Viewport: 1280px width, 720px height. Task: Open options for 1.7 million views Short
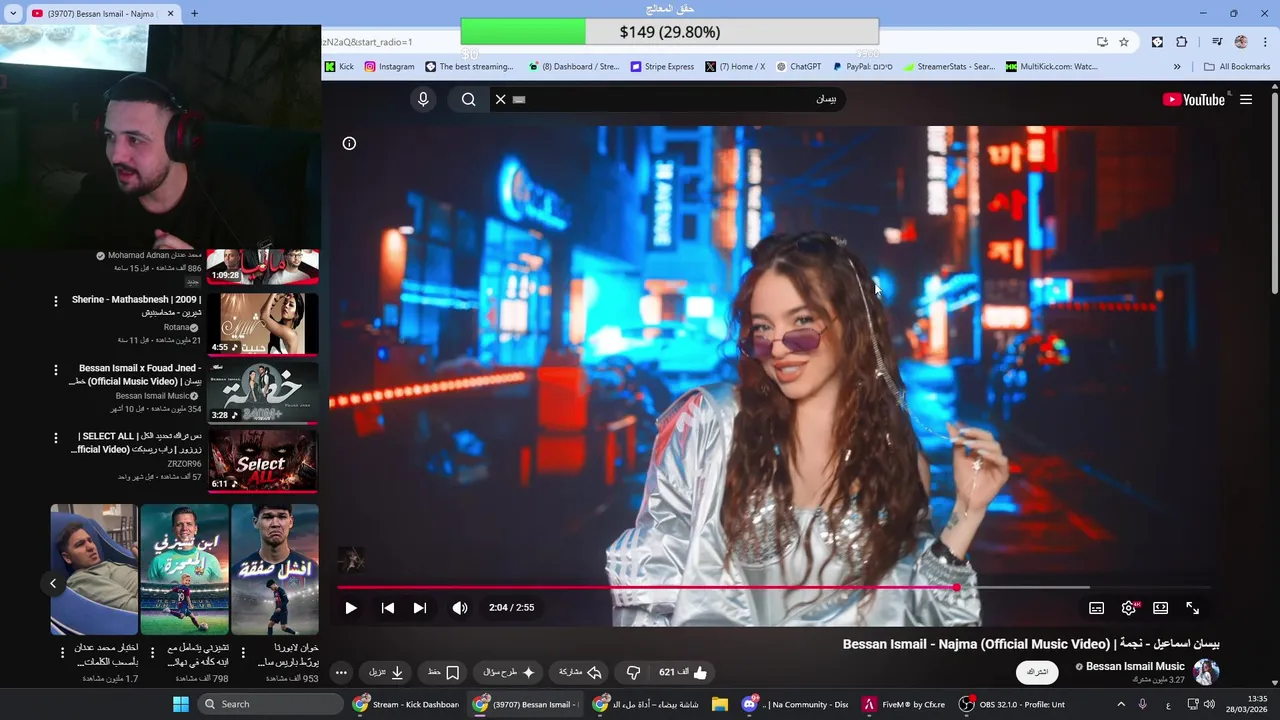(x=62, y=653)
